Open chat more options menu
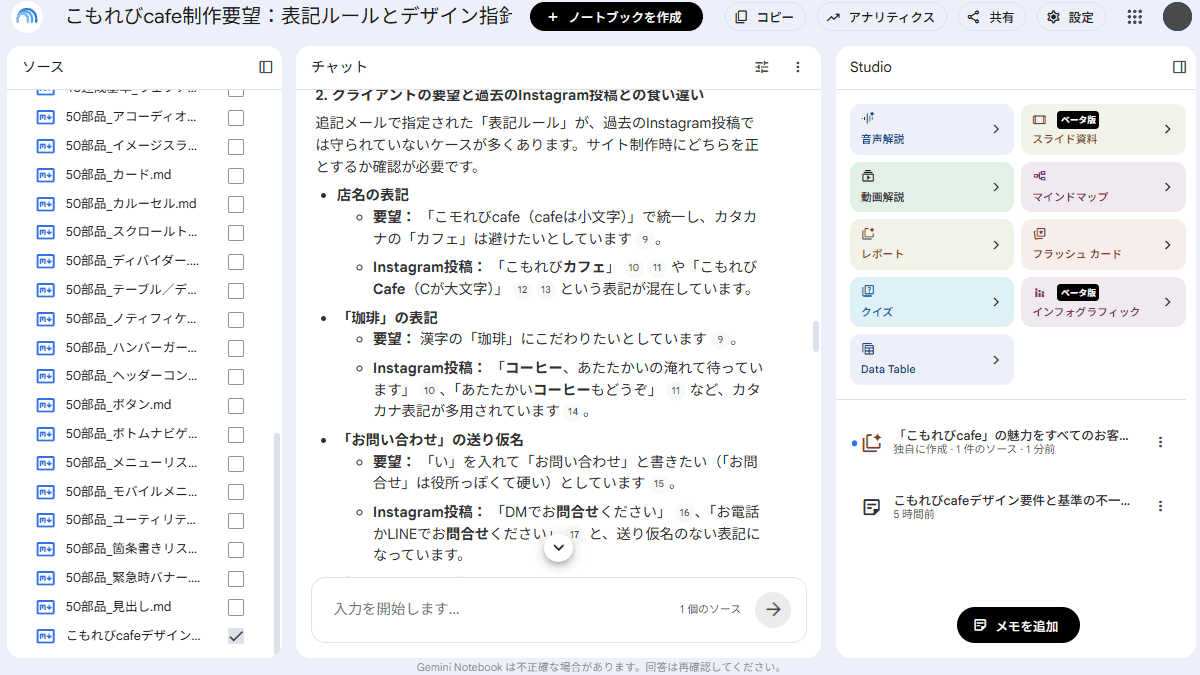The image size is (1200, 675). pyautogui.click(x=797, y=67)
